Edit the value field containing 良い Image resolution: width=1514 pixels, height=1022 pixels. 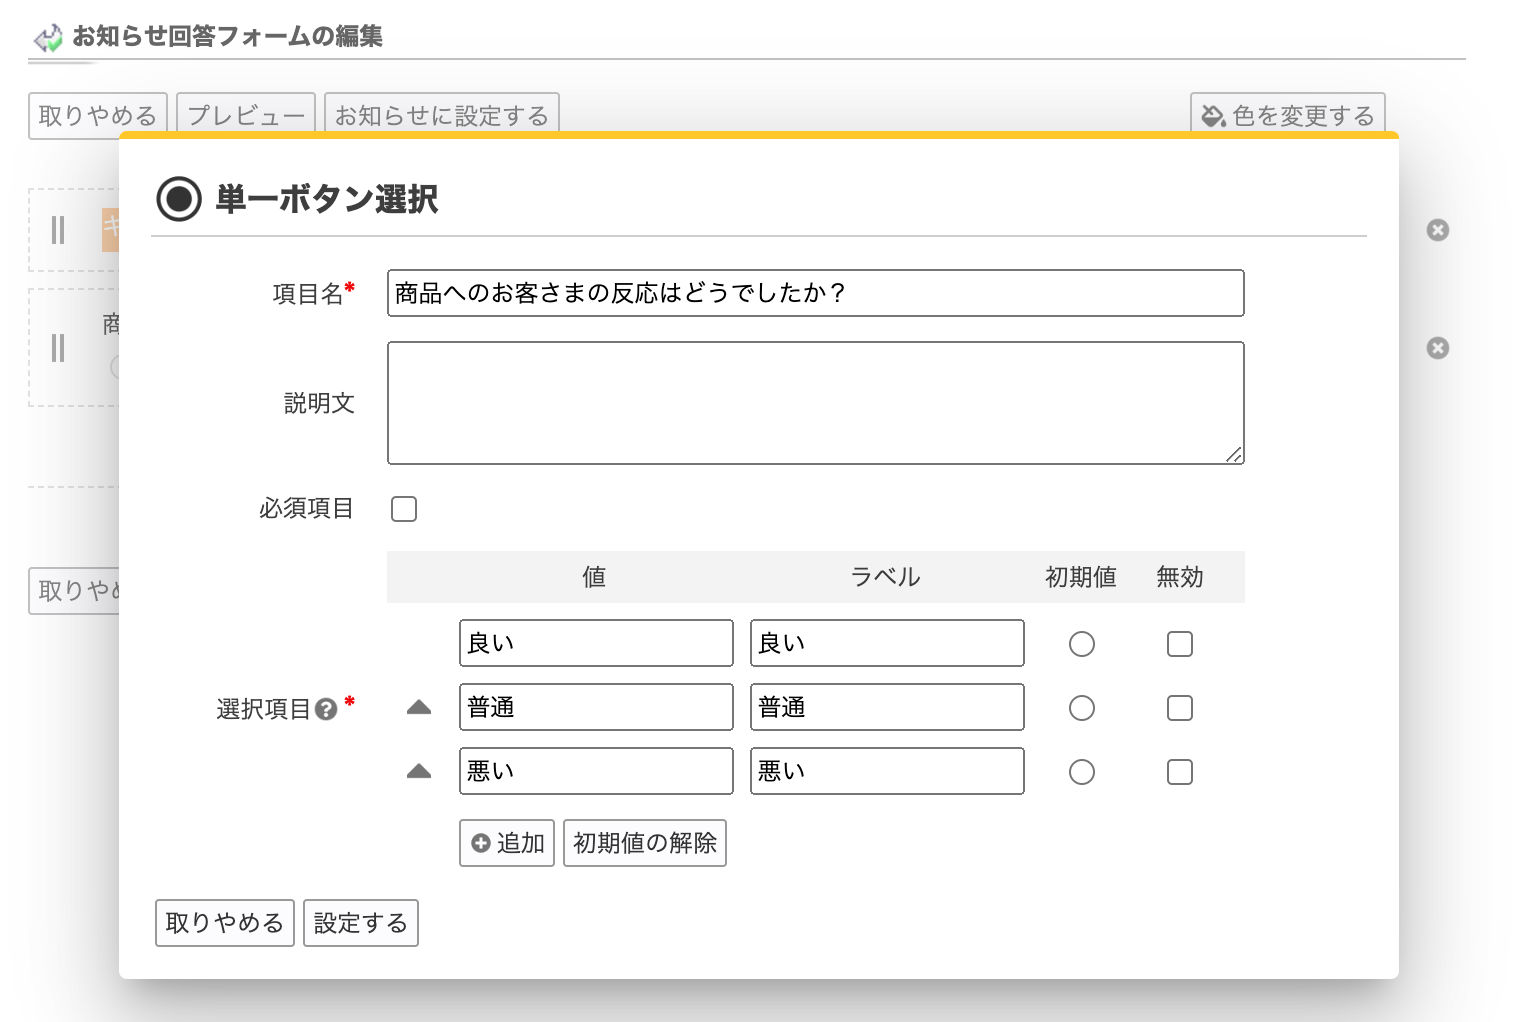click(596, 643)
